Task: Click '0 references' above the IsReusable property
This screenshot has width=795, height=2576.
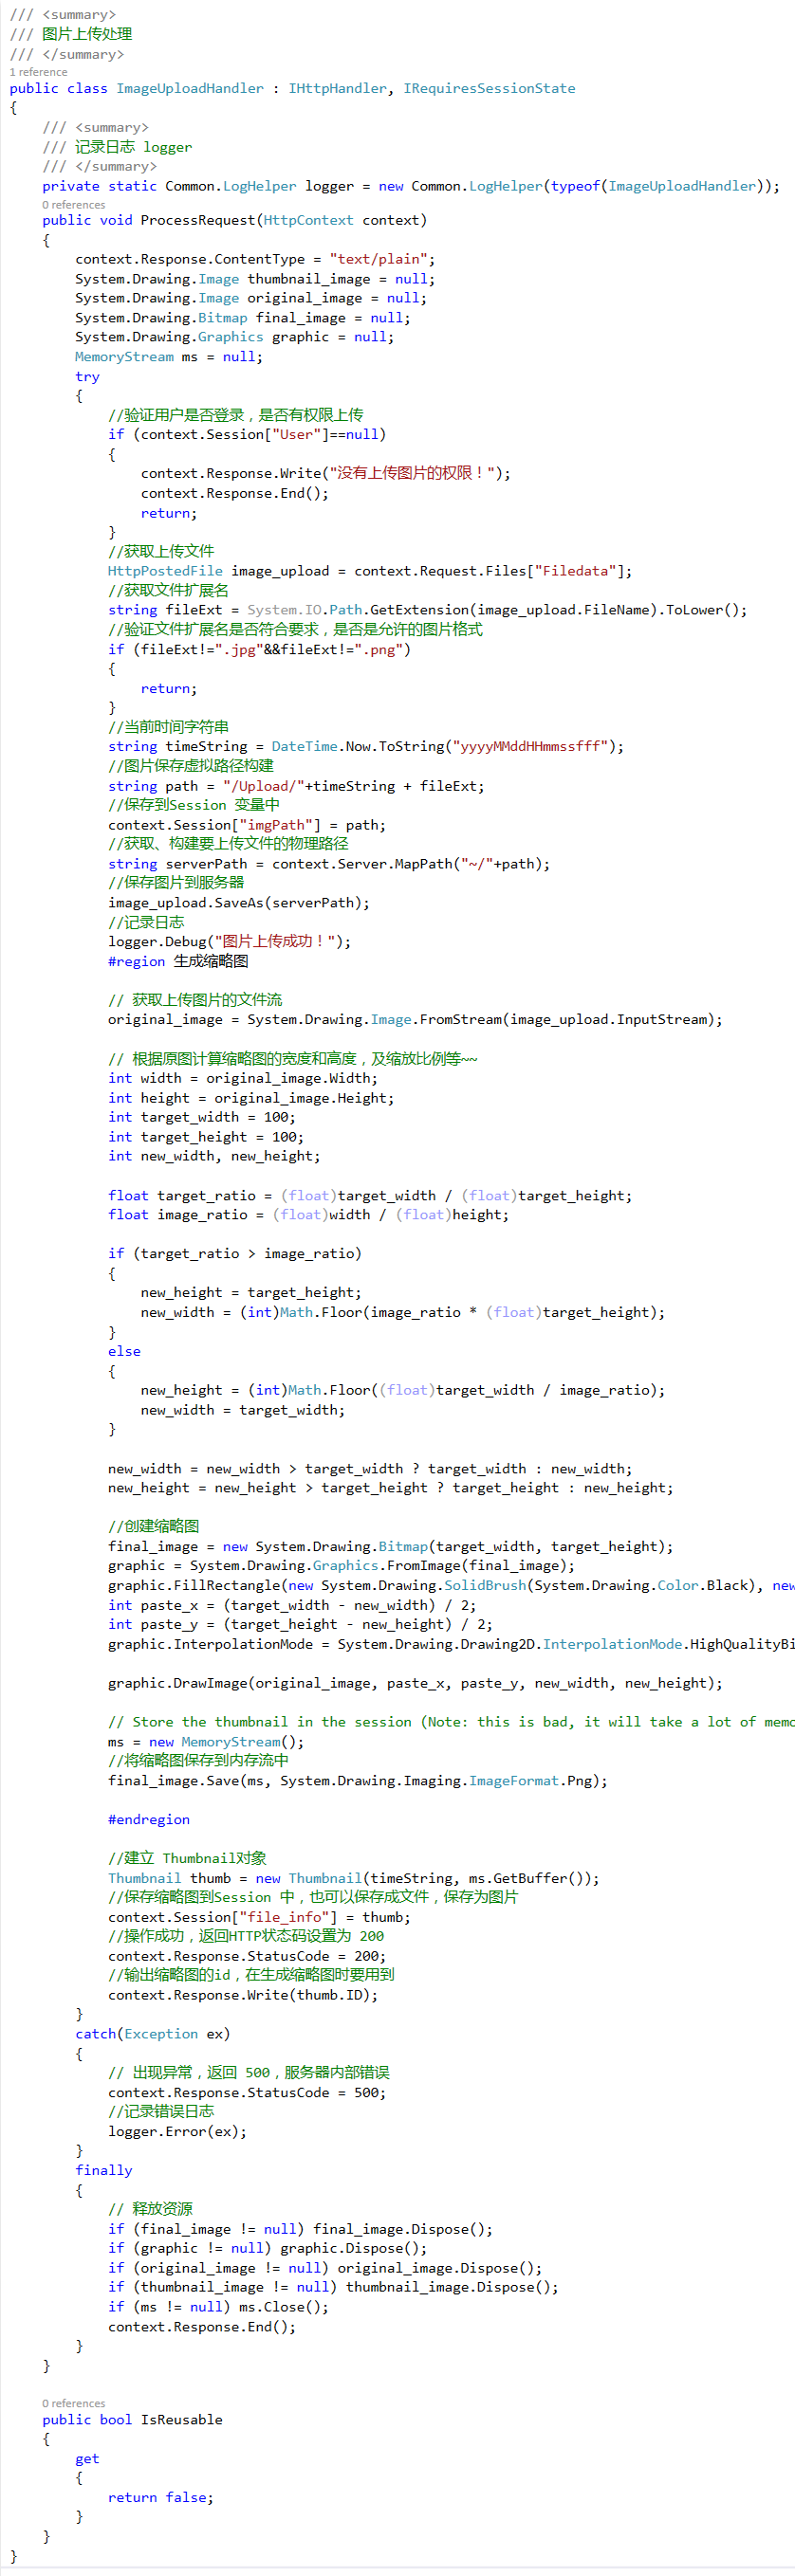Action: coord(73,2403)
